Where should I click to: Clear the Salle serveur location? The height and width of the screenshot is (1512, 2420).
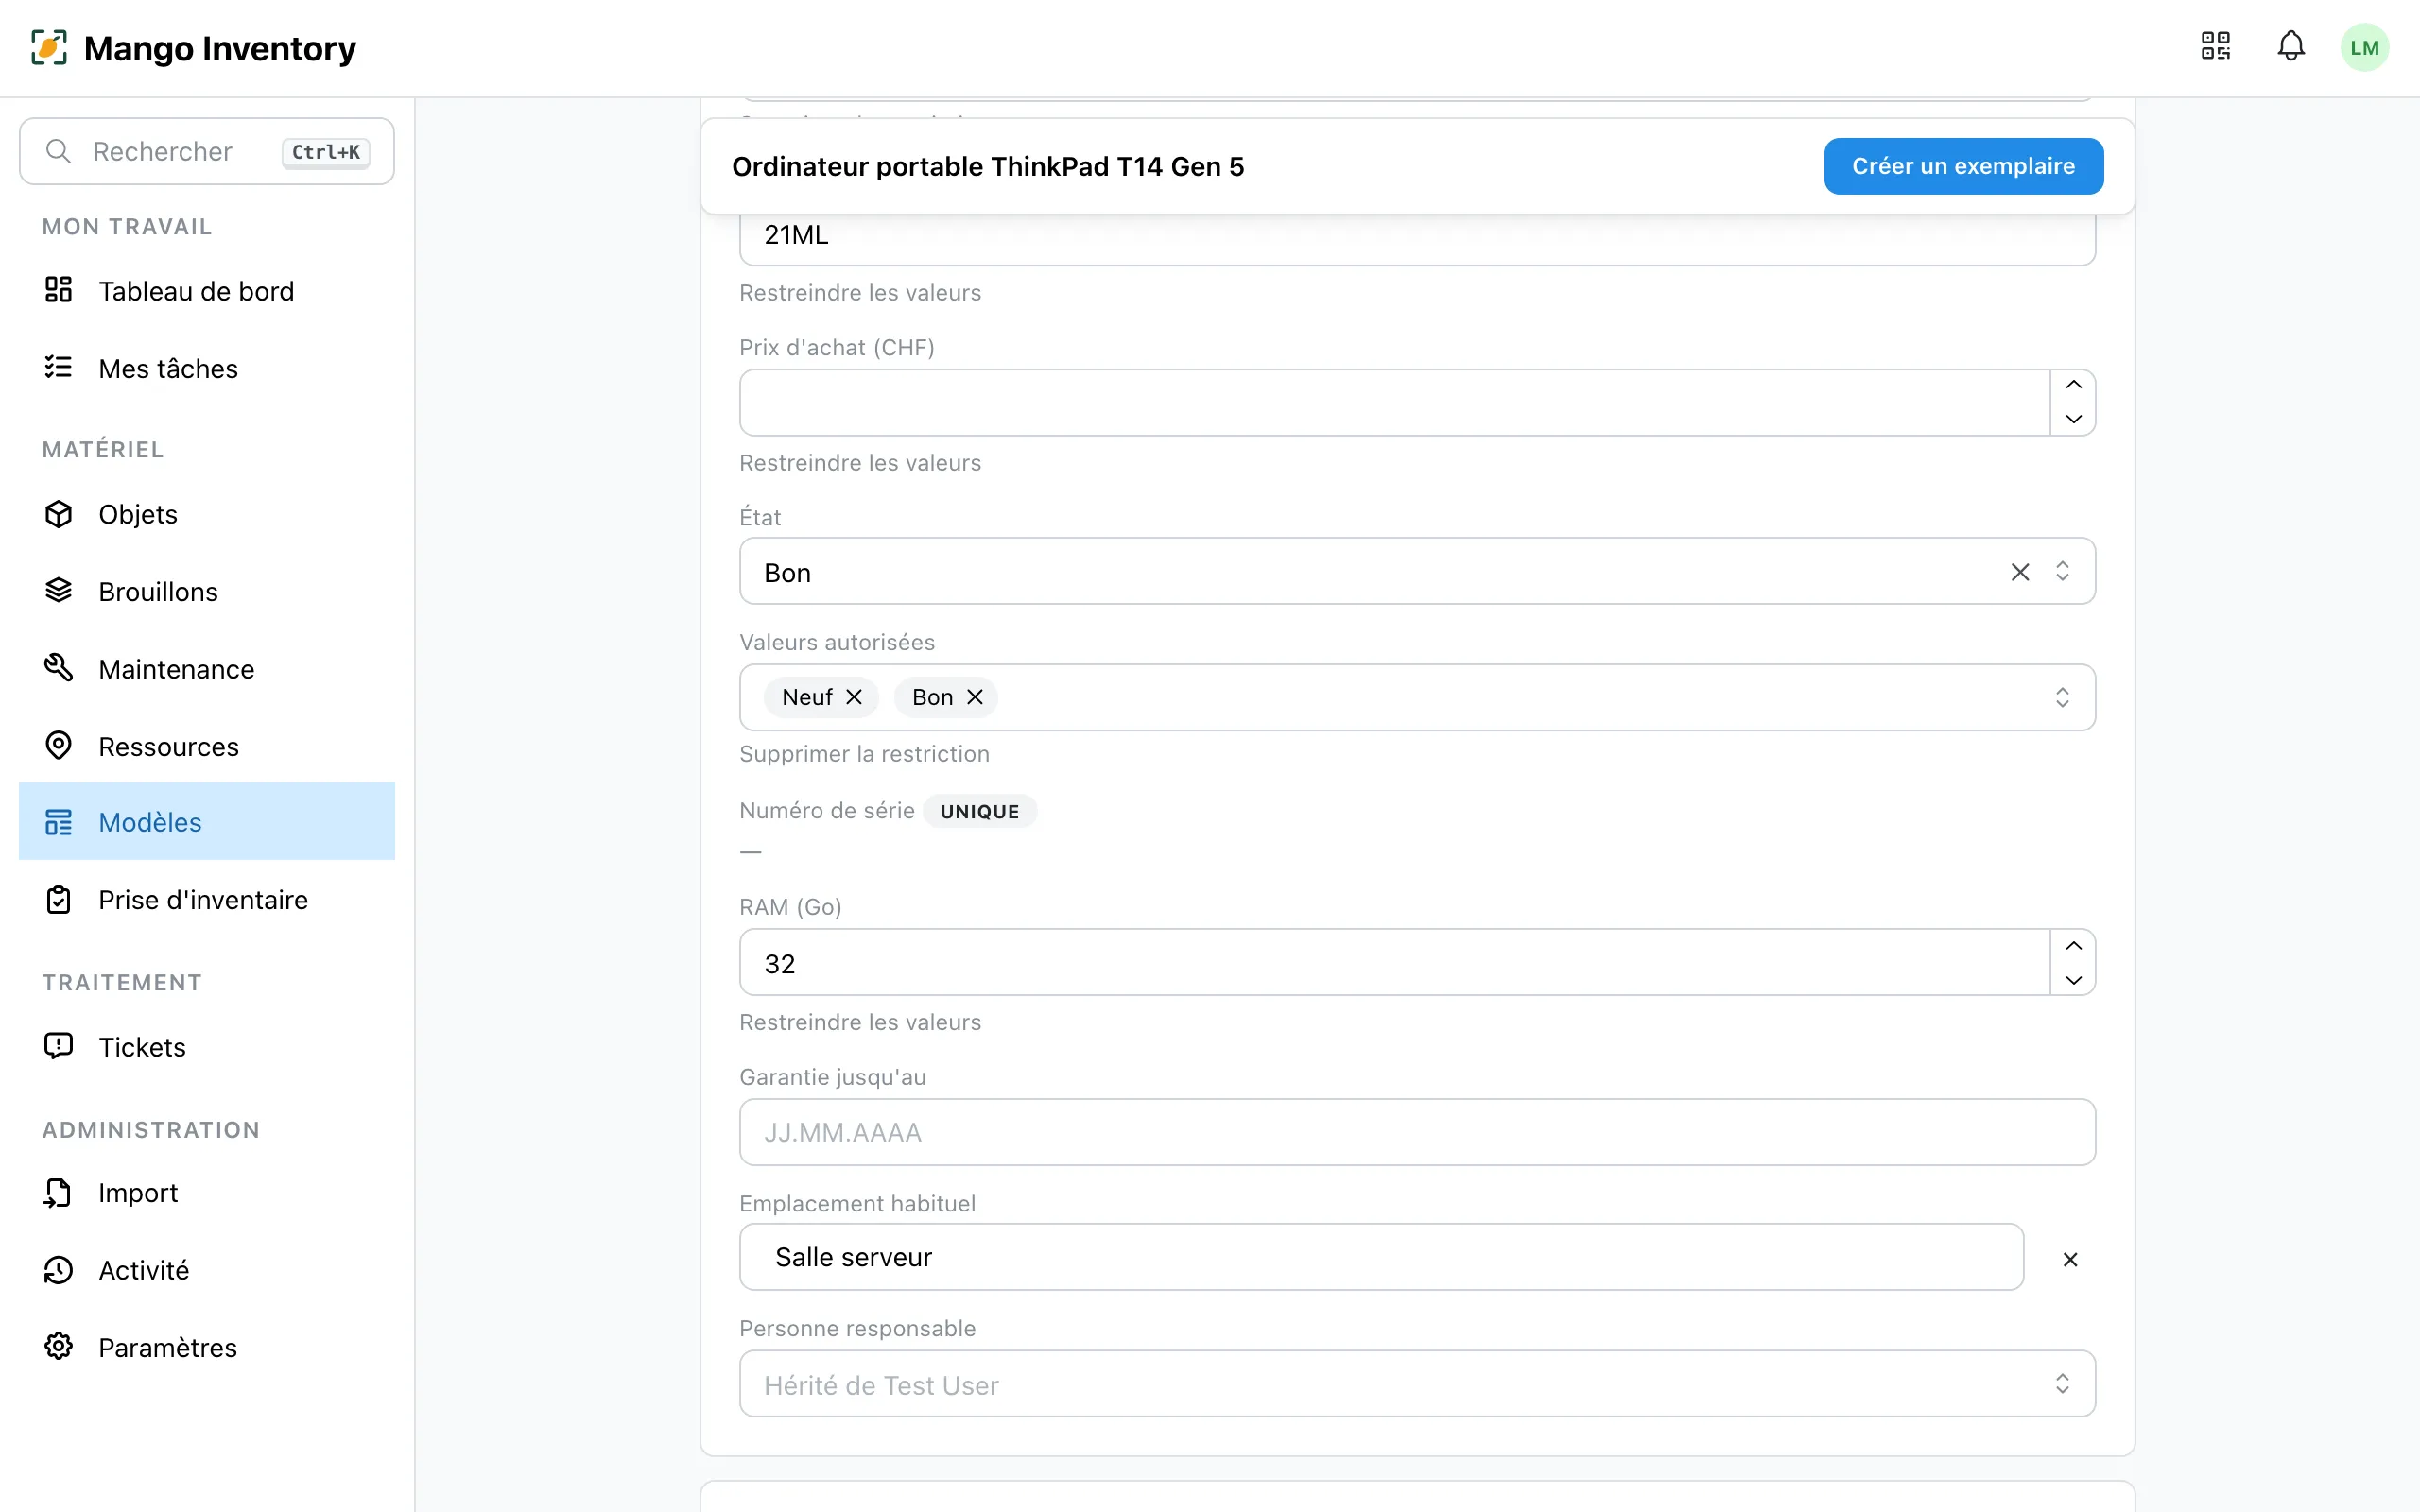click(2070, 1259)
